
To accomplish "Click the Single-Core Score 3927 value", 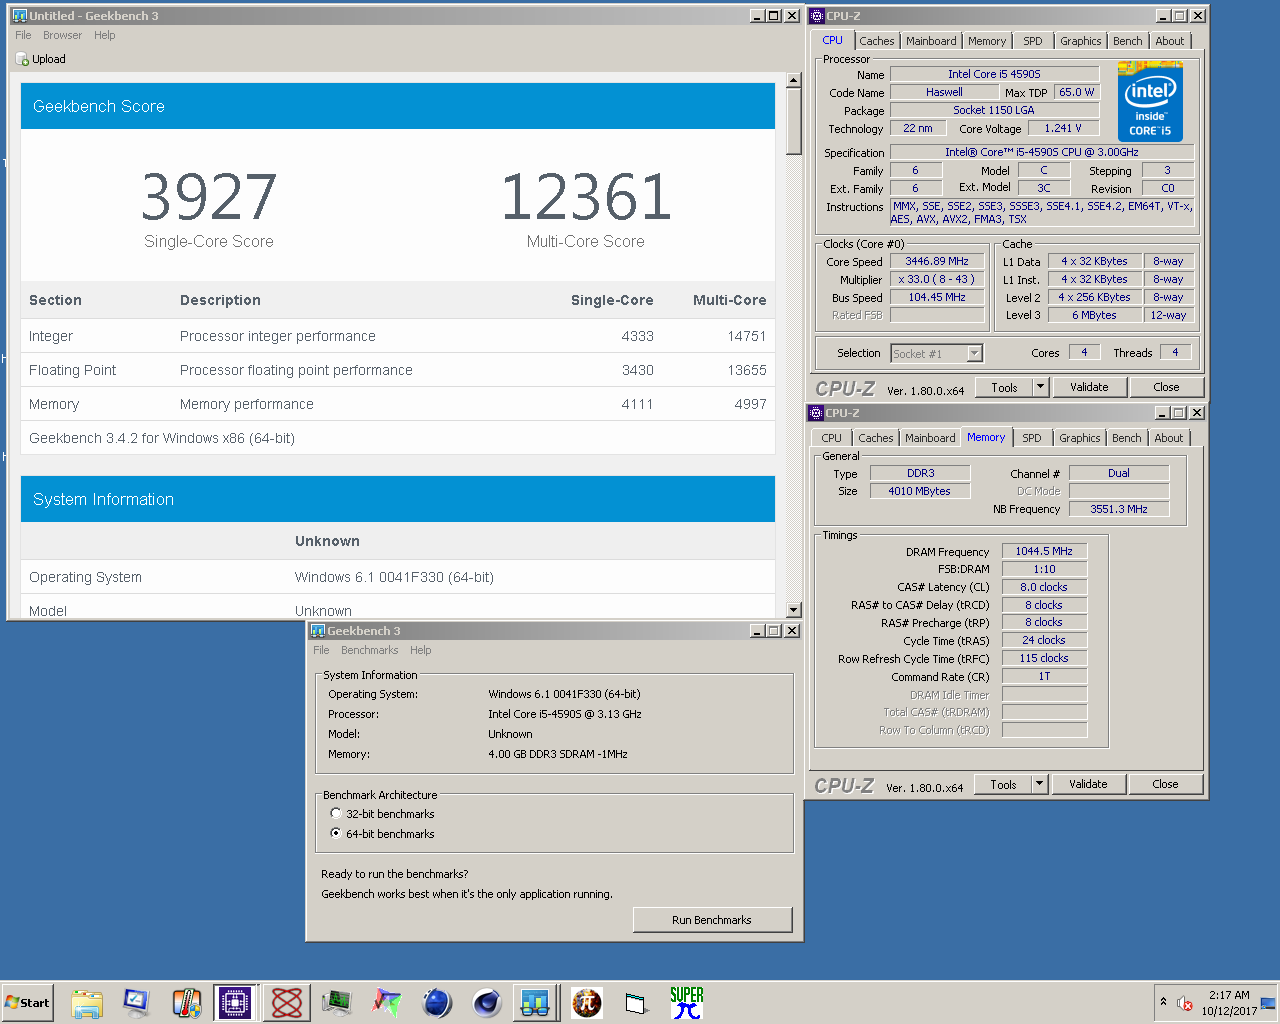I will click(209, 197).
